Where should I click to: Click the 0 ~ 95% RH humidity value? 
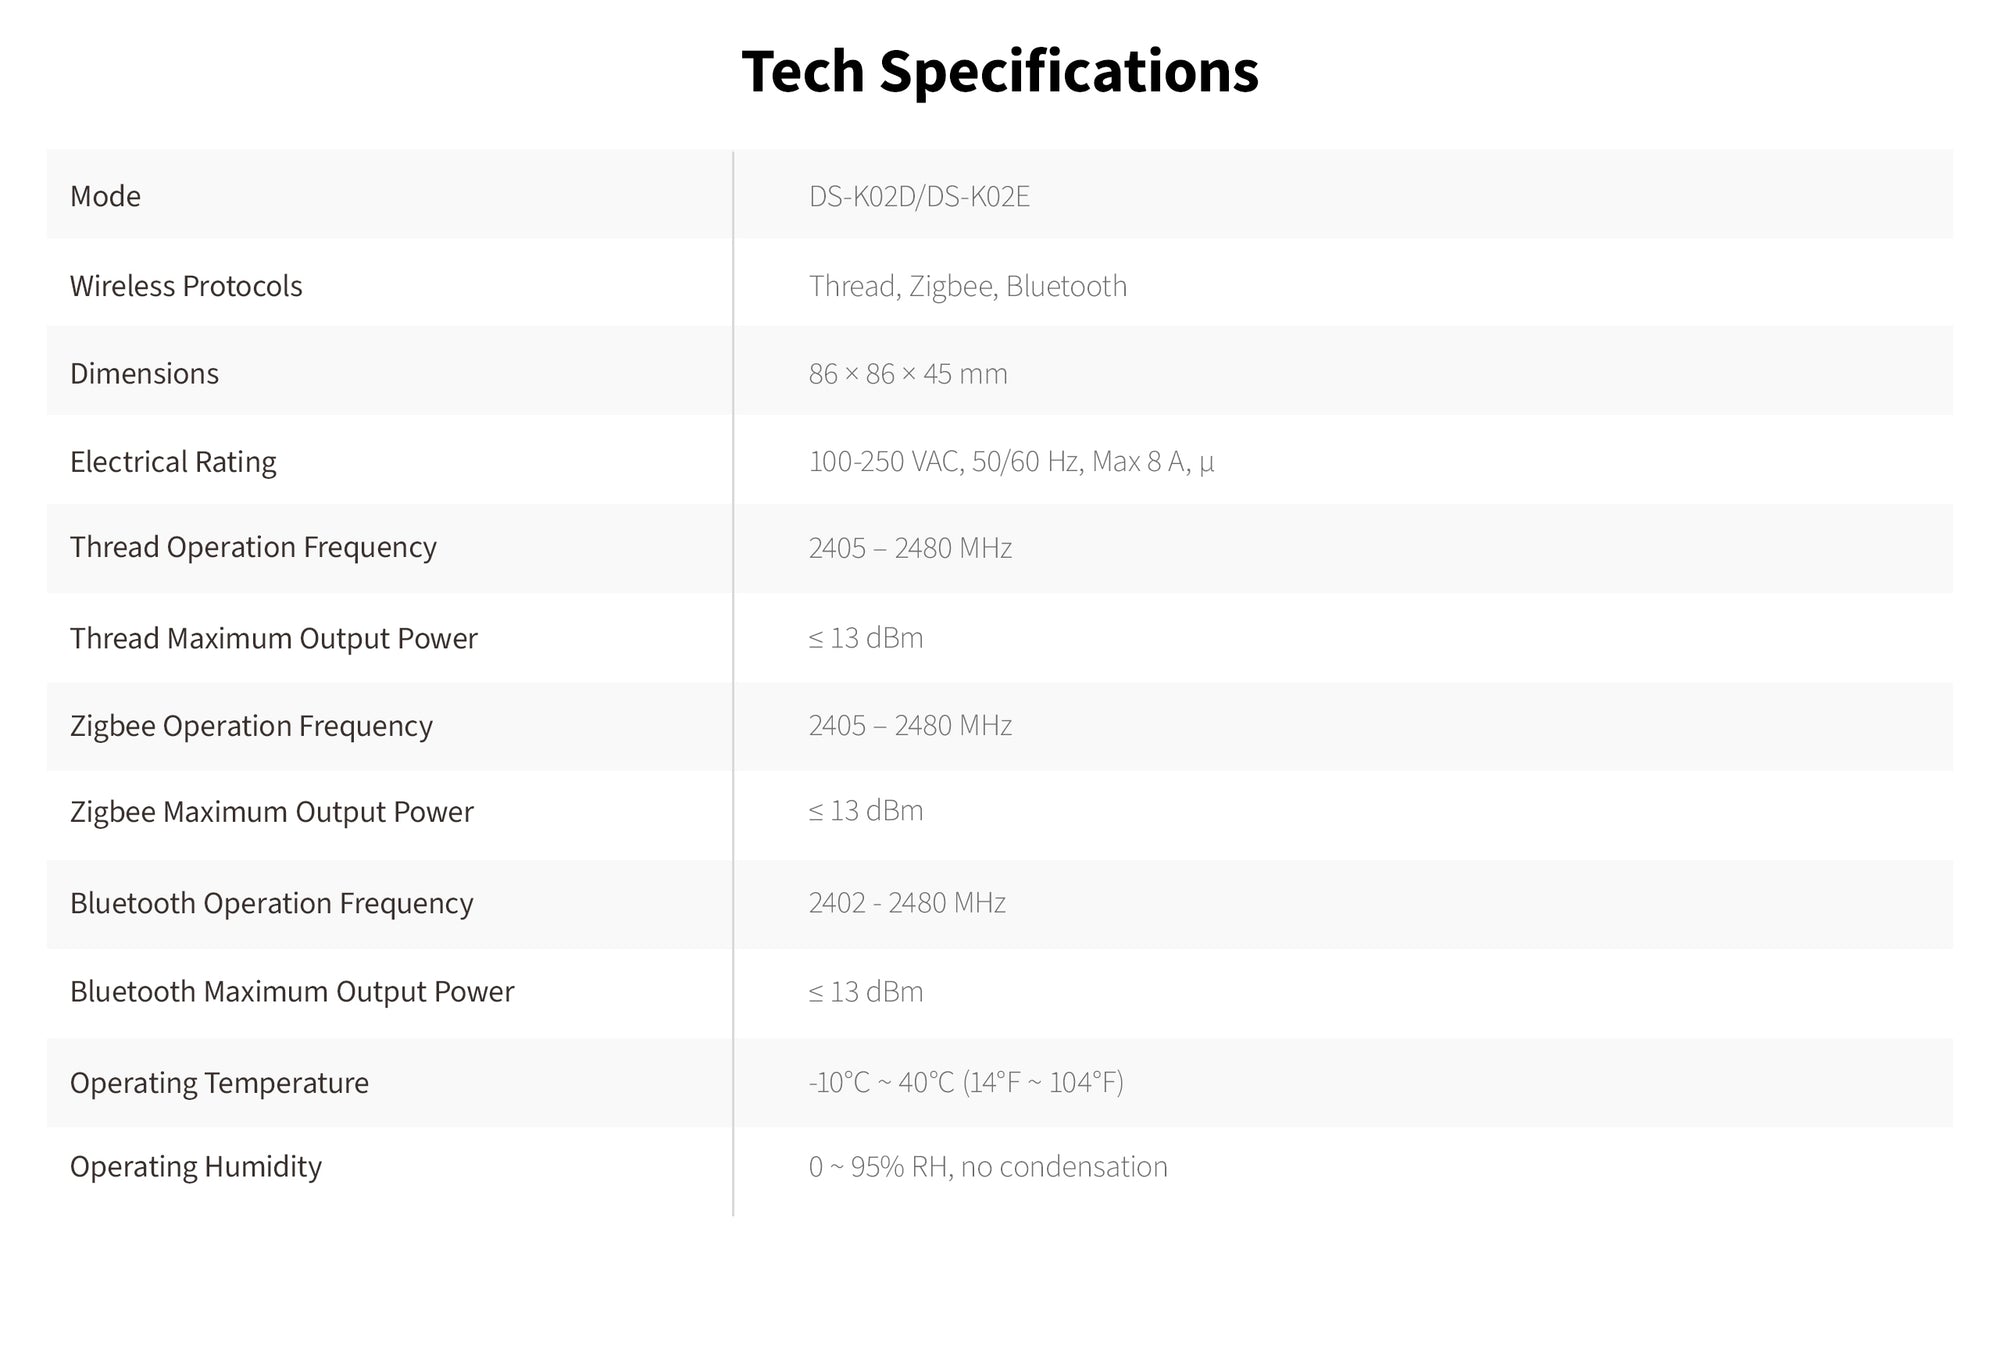pos(988,1166)
